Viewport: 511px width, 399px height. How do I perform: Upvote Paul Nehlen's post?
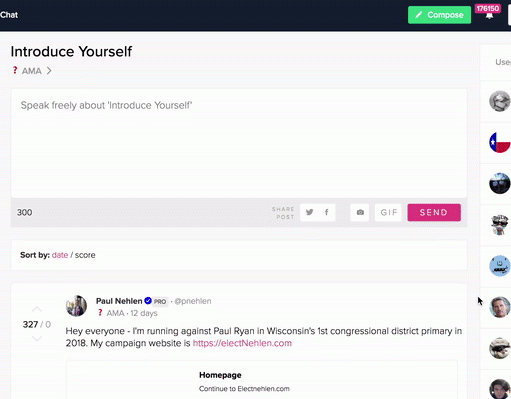(x=37, y=310)
